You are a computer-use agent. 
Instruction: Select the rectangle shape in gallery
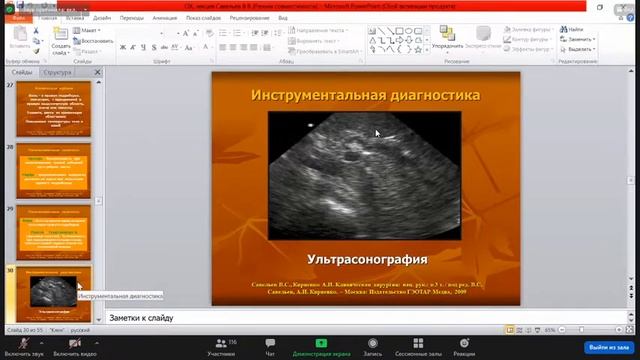pos(400,31)
